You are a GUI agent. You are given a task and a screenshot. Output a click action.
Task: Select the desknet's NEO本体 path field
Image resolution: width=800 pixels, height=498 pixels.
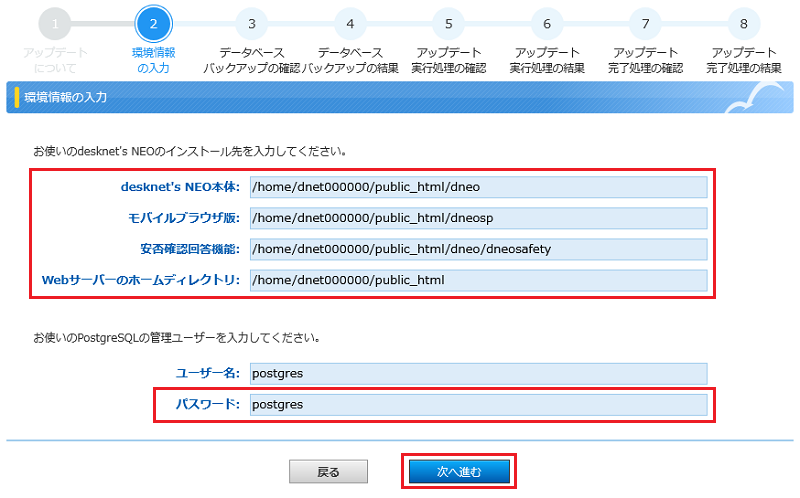coord(478,187)
